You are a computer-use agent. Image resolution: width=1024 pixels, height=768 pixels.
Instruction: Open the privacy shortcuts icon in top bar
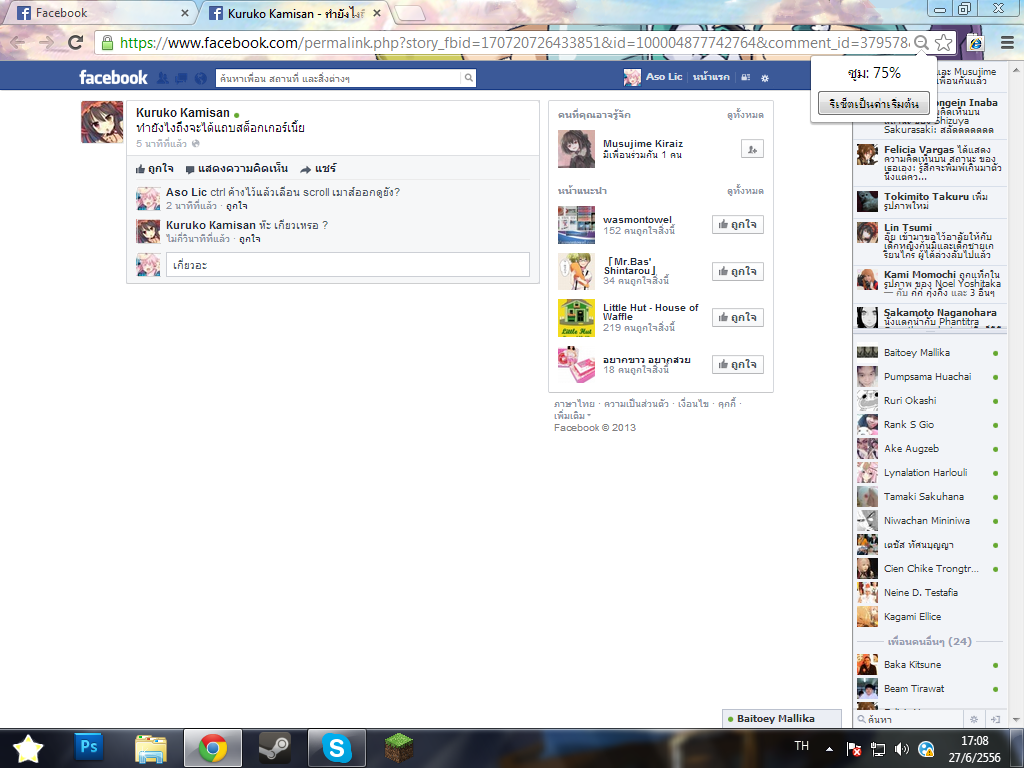coord(746,77)
